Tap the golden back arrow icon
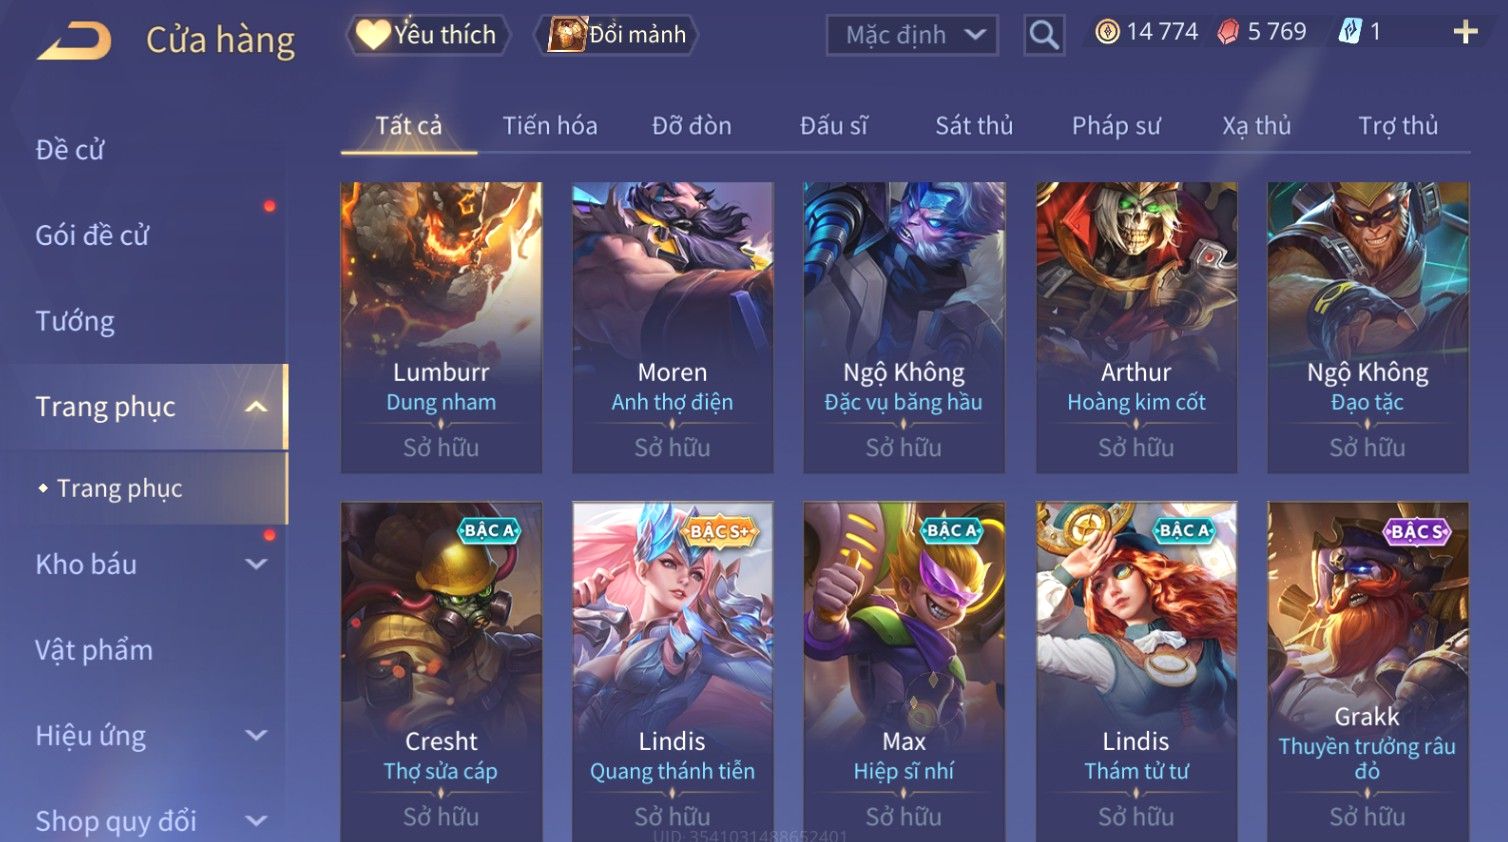 [74, 41]
